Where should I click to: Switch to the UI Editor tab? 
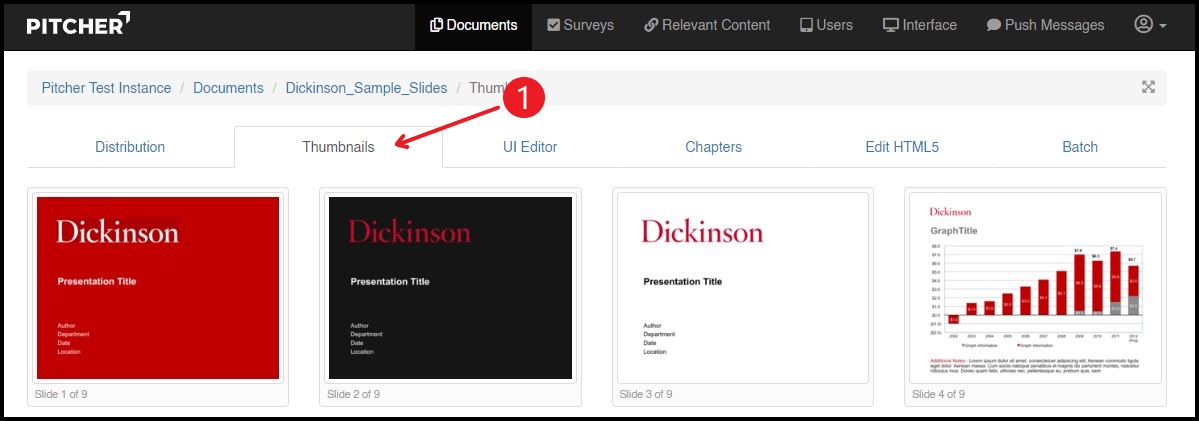[x=530, y=147]
